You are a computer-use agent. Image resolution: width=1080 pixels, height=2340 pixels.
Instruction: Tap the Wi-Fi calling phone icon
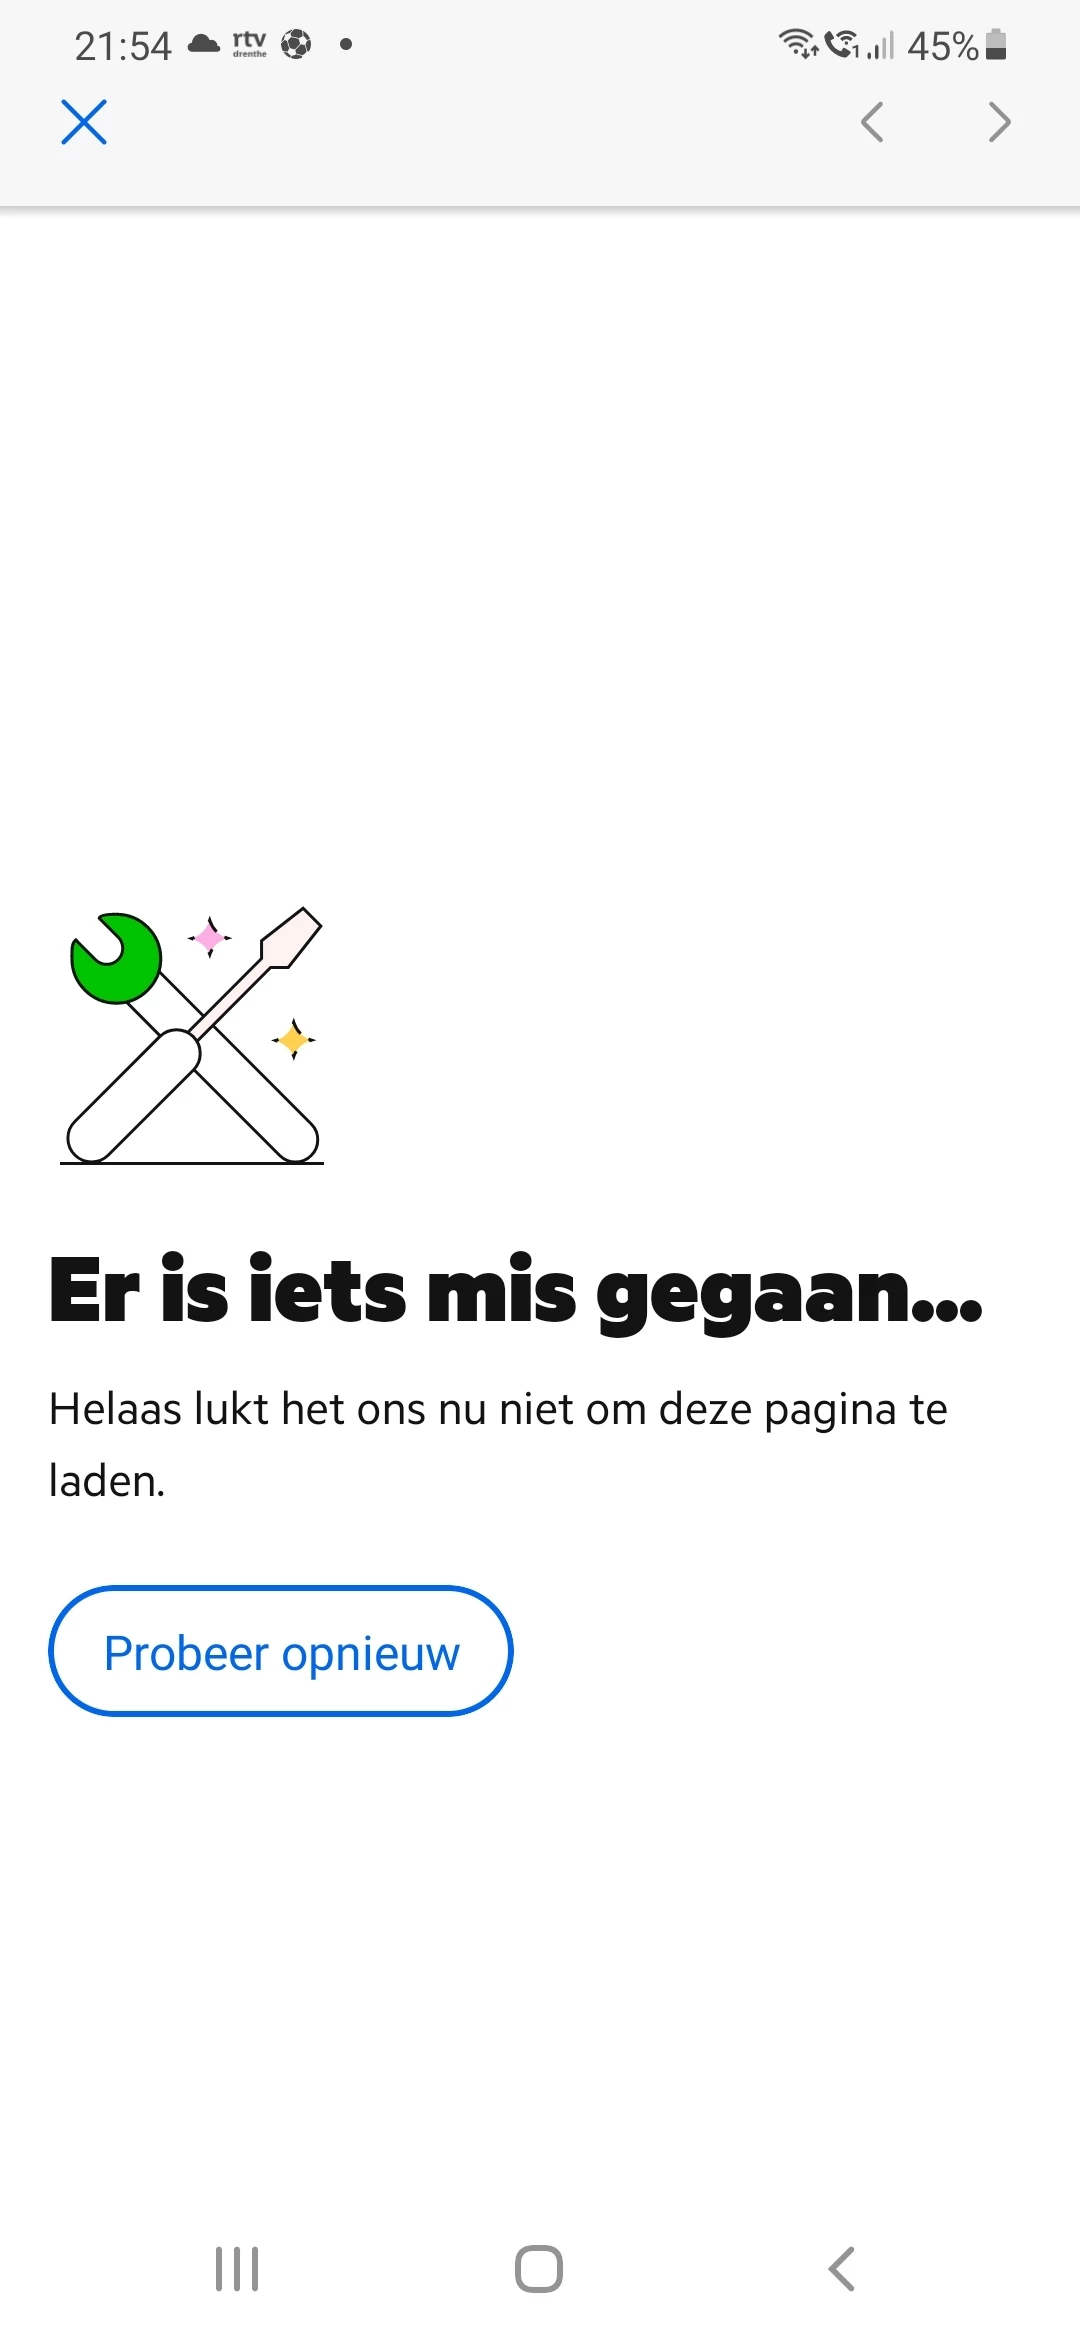842,44
